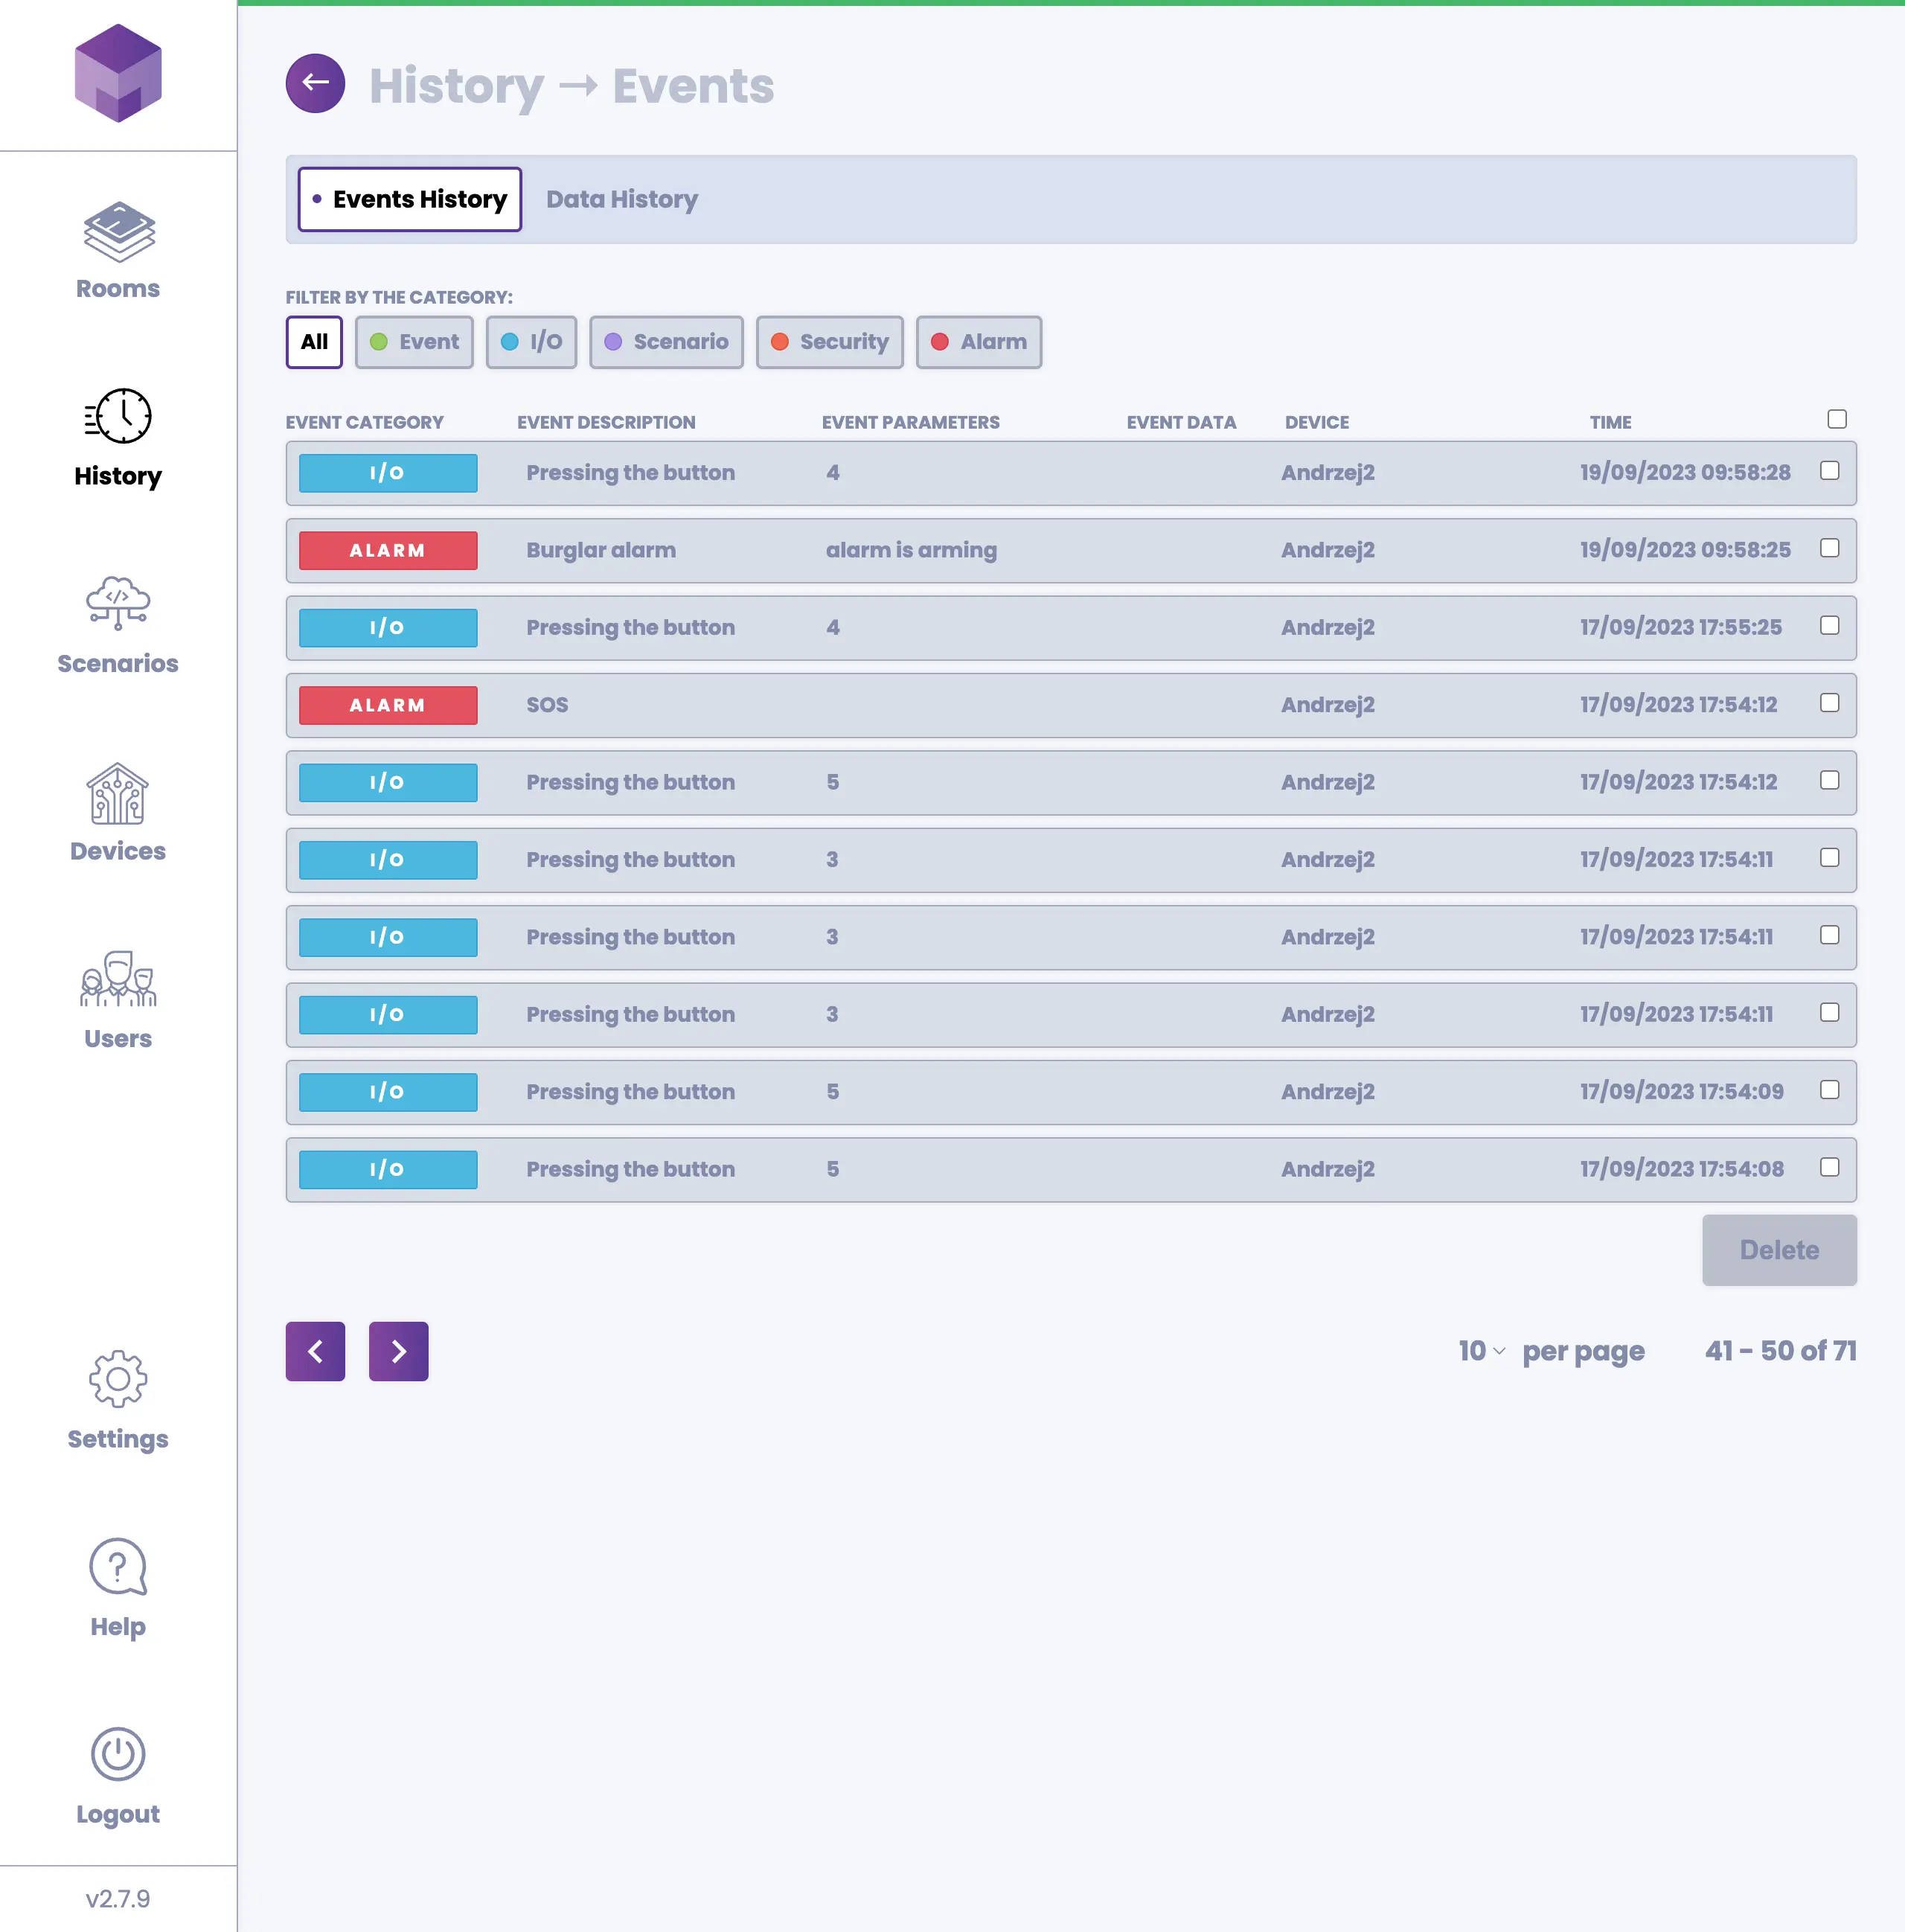Click the Delete button
The image size is (1905, 1932).
1778,1250
